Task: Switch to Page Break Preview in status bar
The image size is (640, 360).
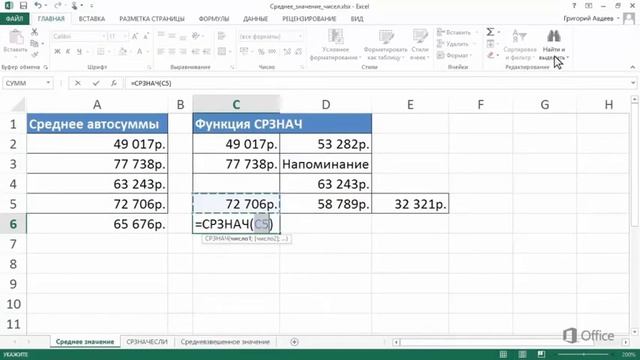Action: point(542,354)
